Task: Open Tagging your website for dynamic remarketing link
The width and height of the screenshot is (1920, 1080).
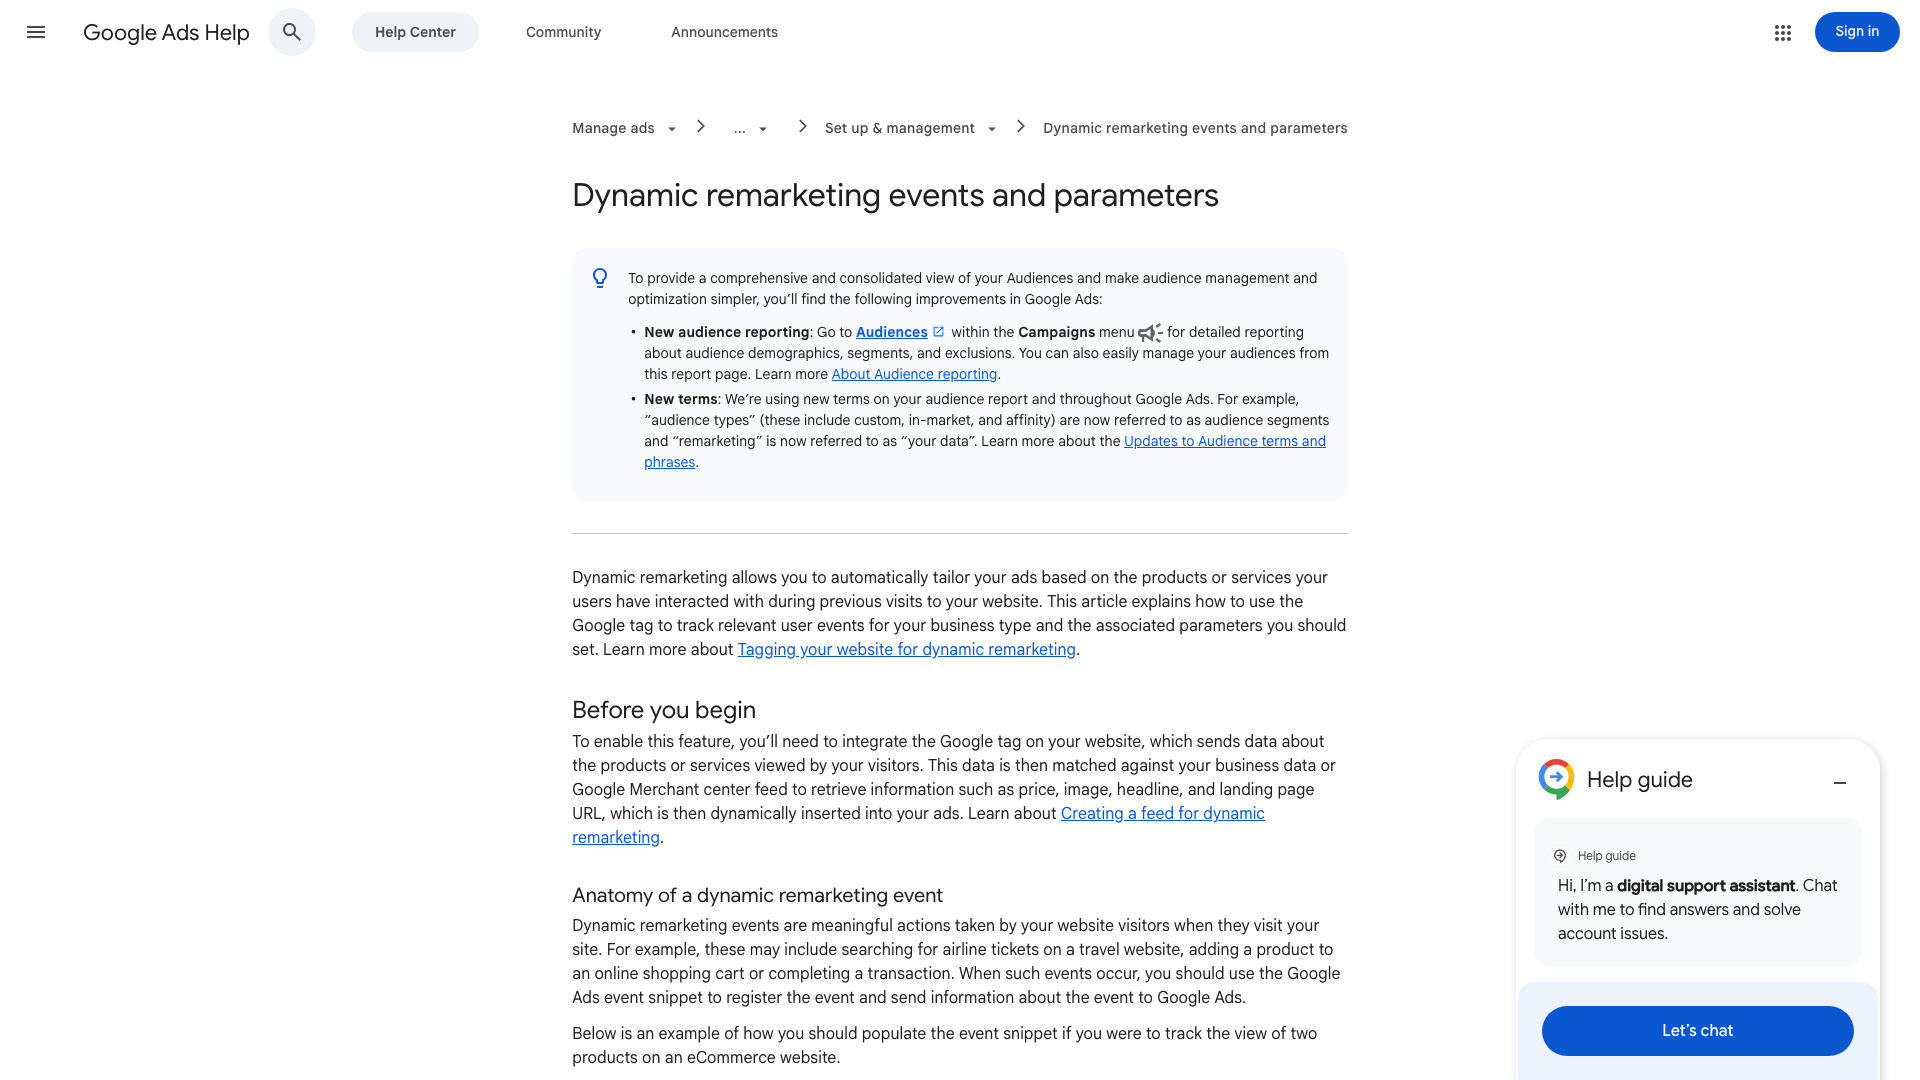Action: click(x=906, y=649)
